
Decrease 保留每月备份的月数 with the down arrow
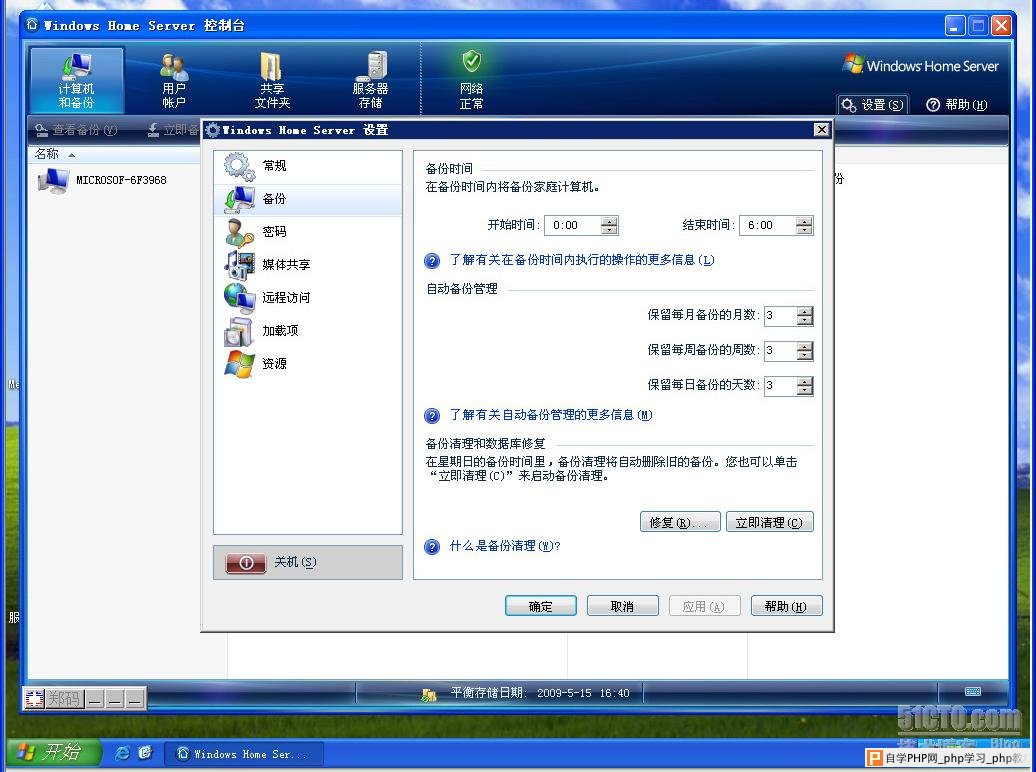click(x=805, y=321)
